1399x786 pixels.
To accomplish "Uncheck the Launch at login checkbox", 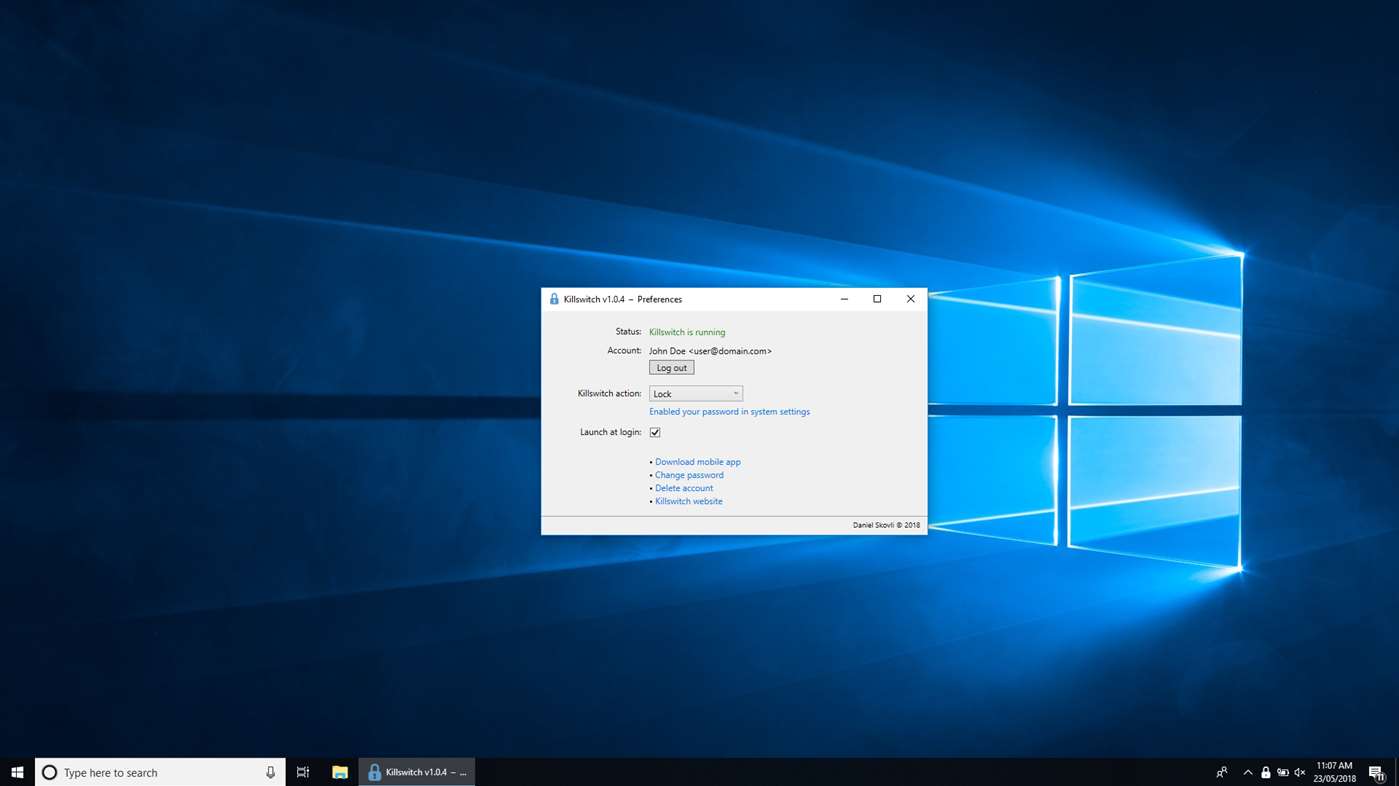I will (x=655, y=433).
